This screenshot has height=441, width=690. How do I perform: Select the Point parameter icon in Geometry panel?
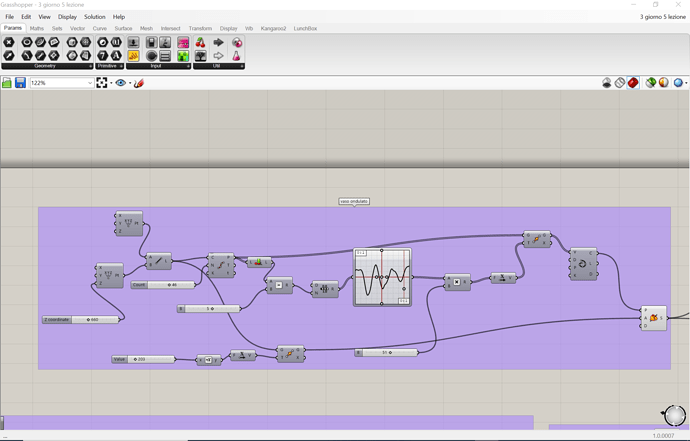point(9,42)
